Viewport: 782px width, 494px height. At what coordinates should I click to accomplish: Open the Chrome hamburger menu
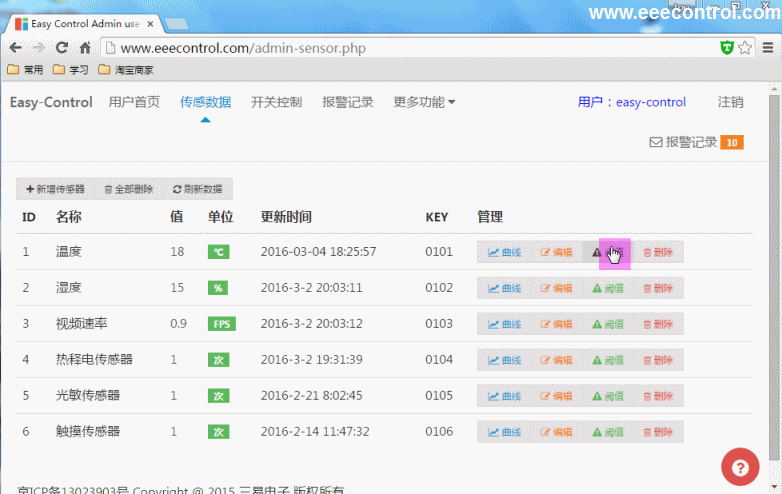(765, 47)
